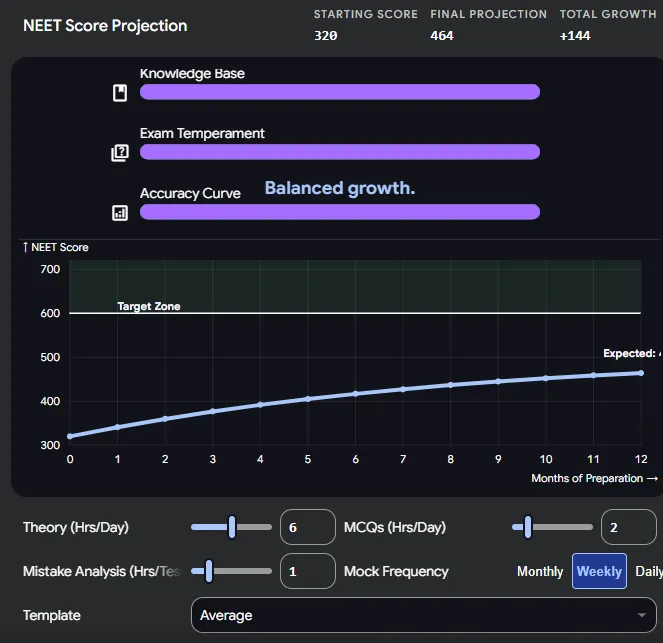The height and width of the screenshot is (643, 663).
Task: Click the 'Balanced growth.' text
Action: (x=340, y=188)
